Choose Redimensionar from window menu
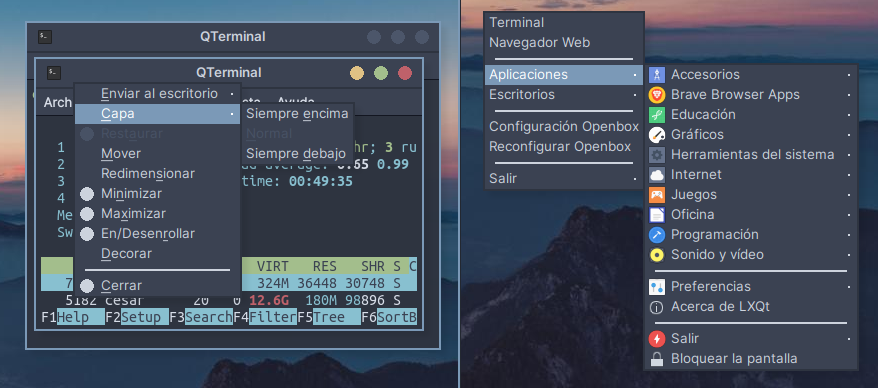878x388 pixels. click(158, 174)
